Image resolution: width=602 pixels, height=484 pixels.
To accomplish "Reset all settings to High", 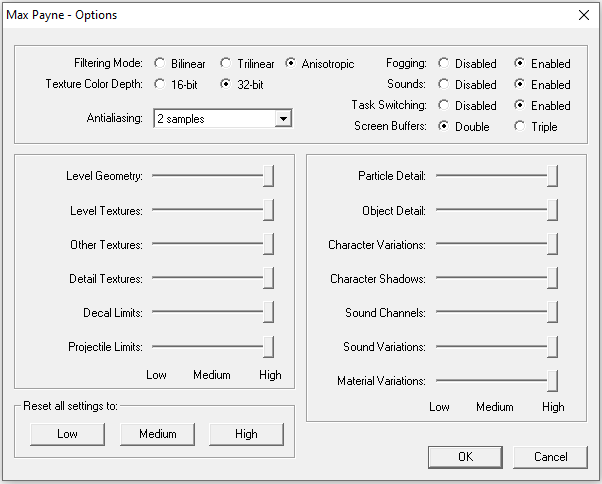I will (x=246, y=434).
